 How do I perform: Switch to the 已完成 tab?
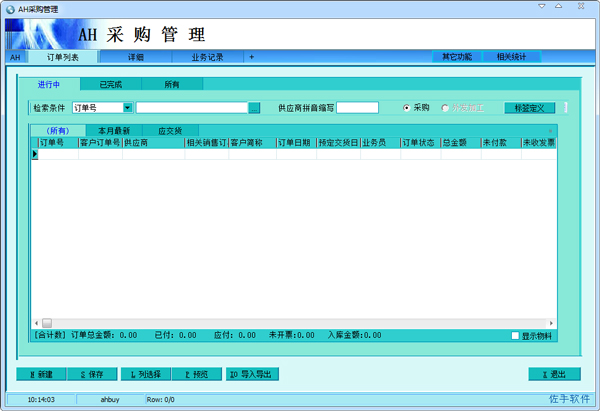tap(110, 85)
